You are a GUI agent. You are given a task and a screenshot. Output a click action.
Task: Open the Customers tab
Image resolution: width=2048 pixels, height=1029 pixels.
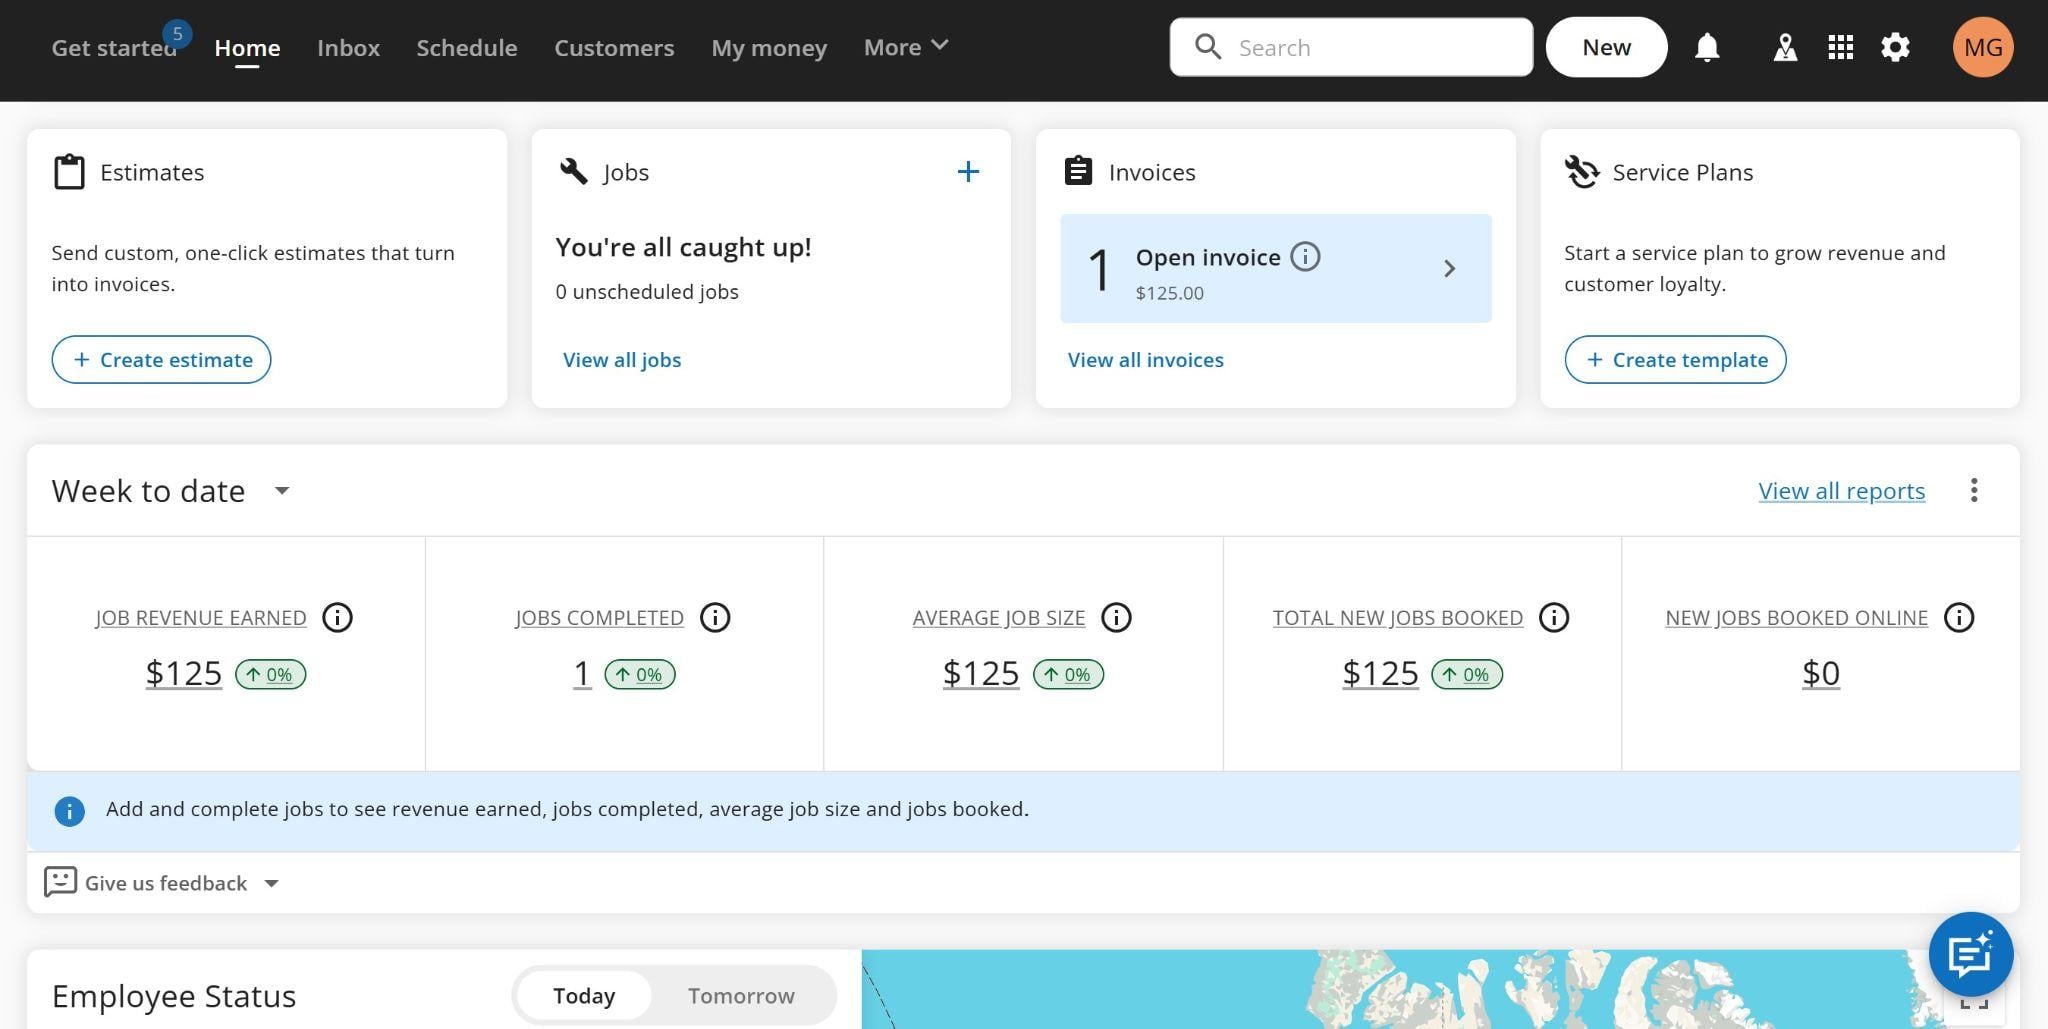point(614,48)
